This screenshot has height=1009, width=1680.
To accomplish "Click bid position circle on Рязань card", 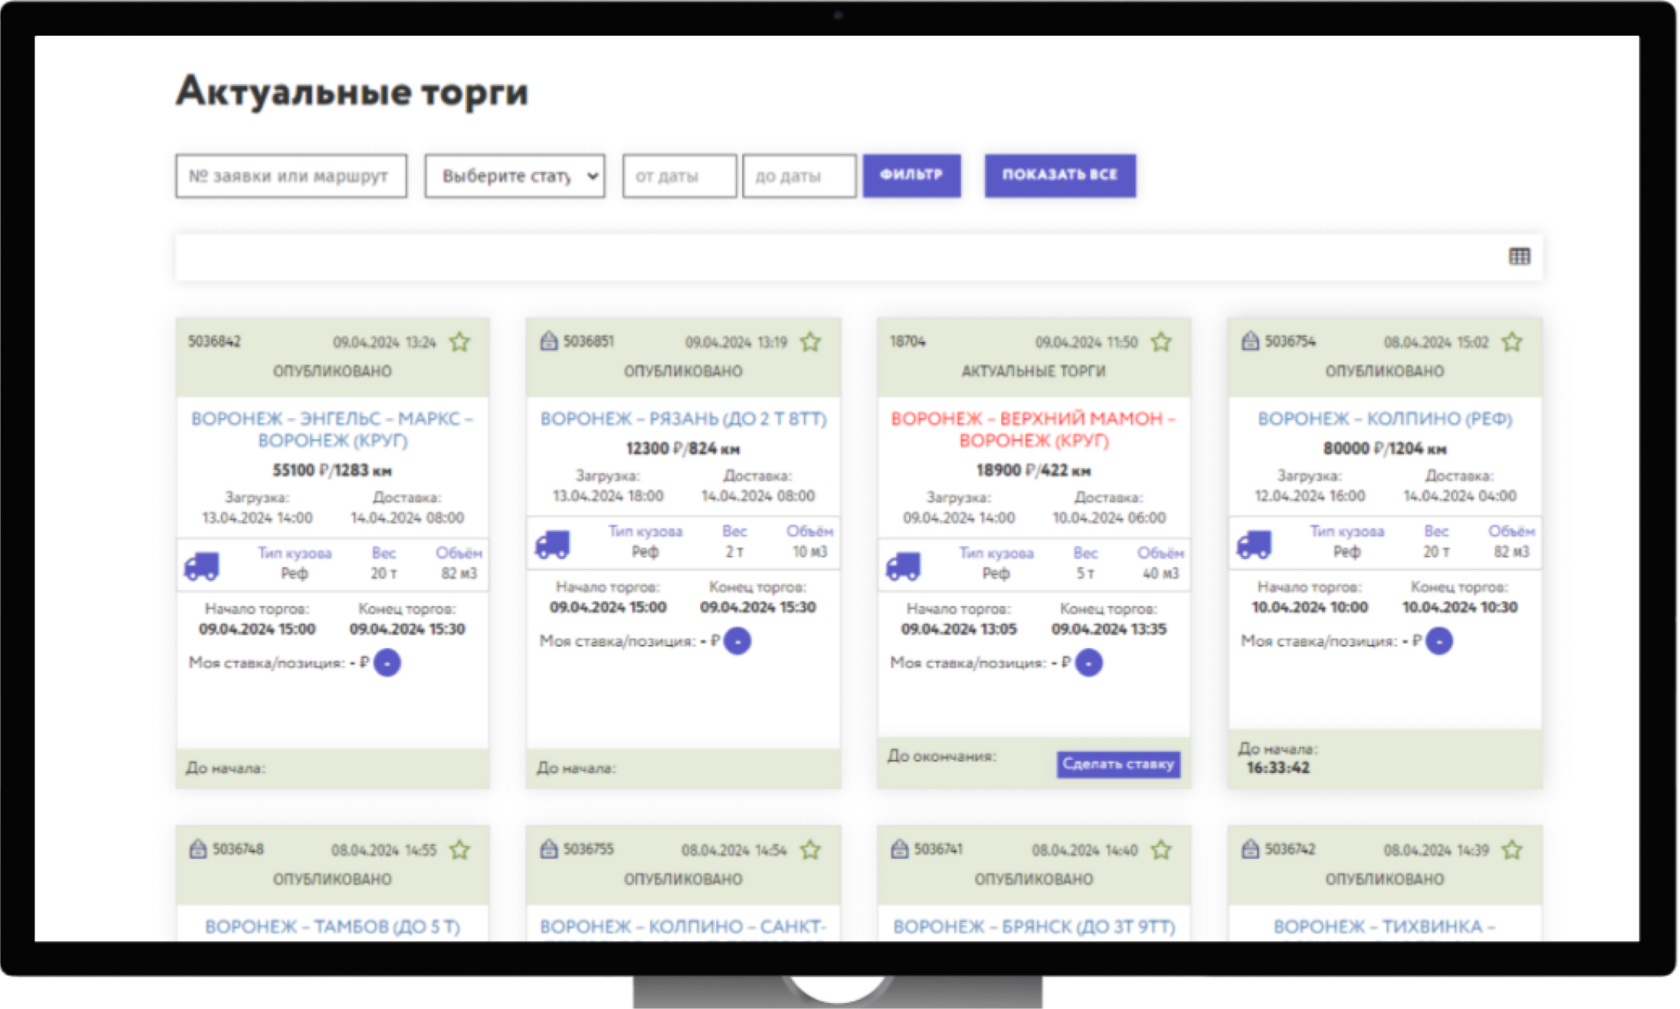I will [737, 641].
